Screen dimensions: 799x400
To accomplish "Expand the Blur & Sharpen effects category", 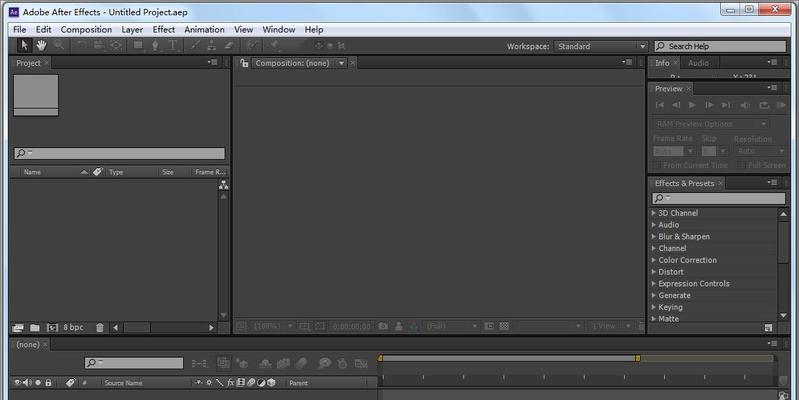I will 654,236.
